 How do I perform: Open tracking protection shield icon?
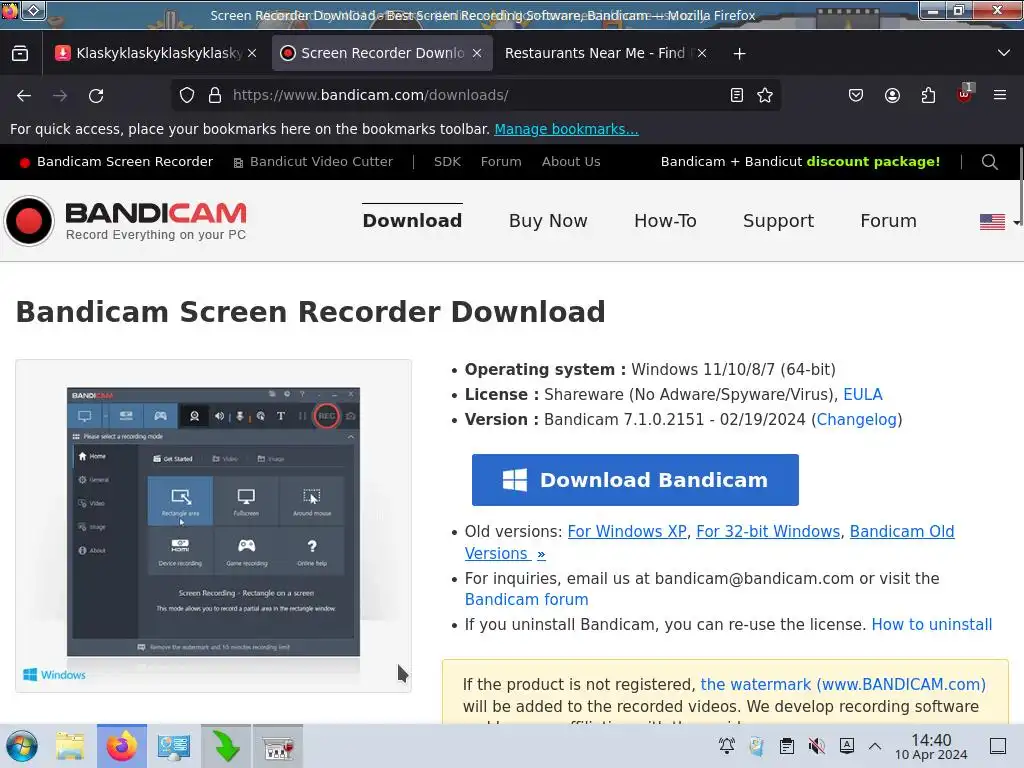[x=187, y=95]
